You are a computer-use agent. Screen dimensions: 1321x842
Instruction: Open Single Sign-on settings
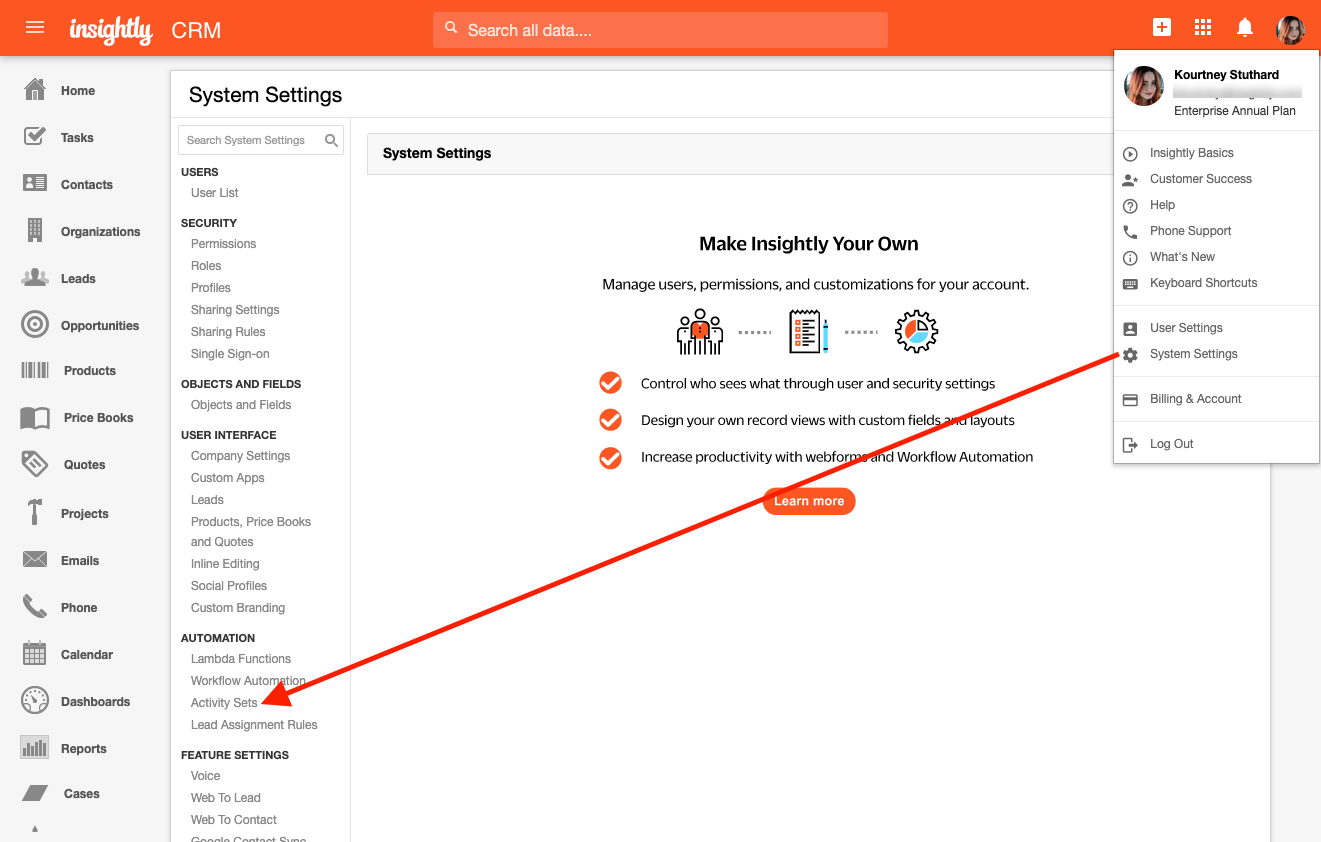point(230,354)
